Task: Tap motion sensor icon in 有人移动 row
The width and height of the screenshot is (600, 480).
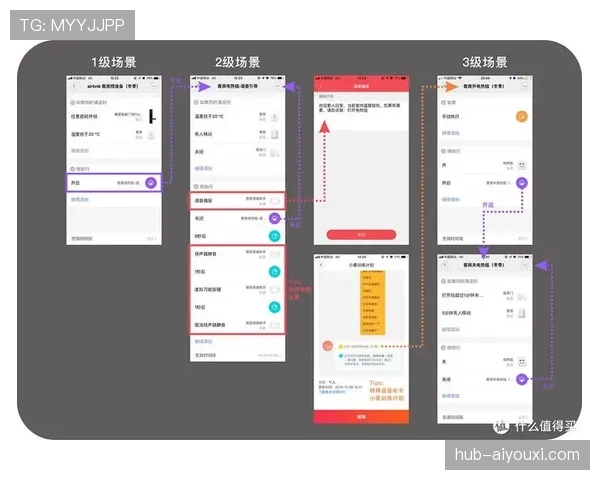Action: [275, 134]
